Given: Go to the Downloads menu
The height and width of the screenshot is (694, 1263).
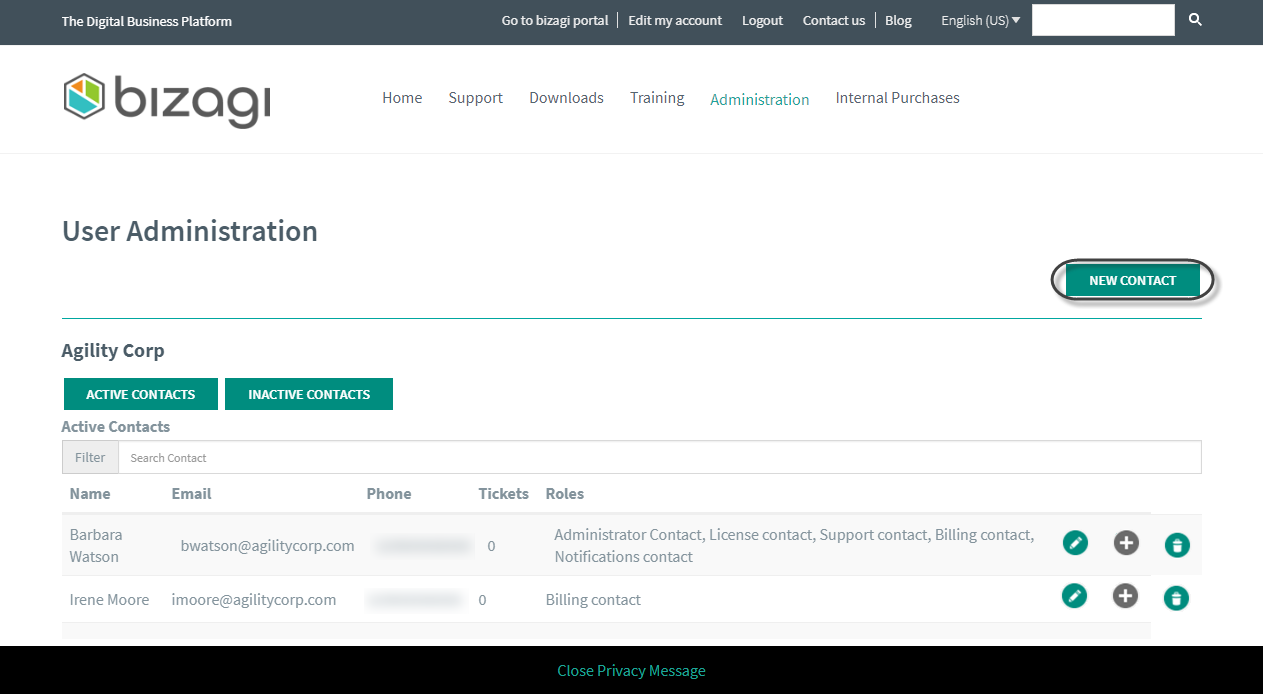Looking at the screenshot, I should (567, 98).
